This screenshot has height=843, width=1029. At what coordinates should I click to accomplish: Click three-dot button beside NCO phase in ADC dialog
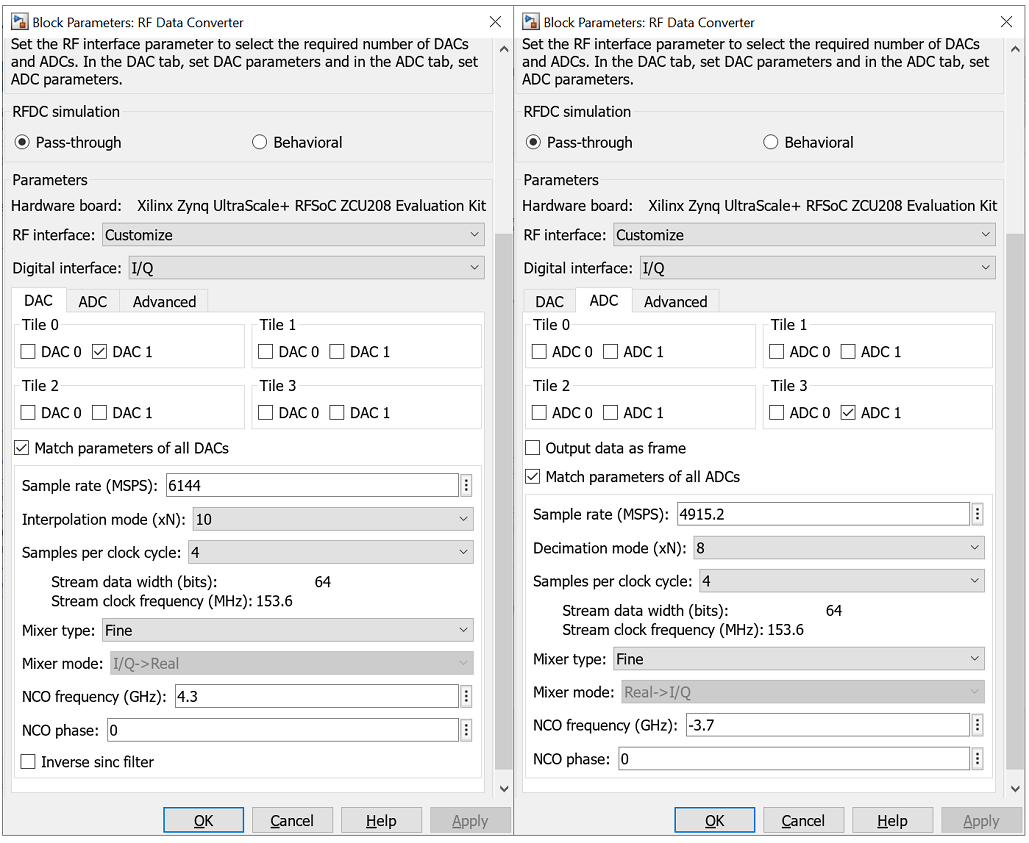[x=977, y=759]
